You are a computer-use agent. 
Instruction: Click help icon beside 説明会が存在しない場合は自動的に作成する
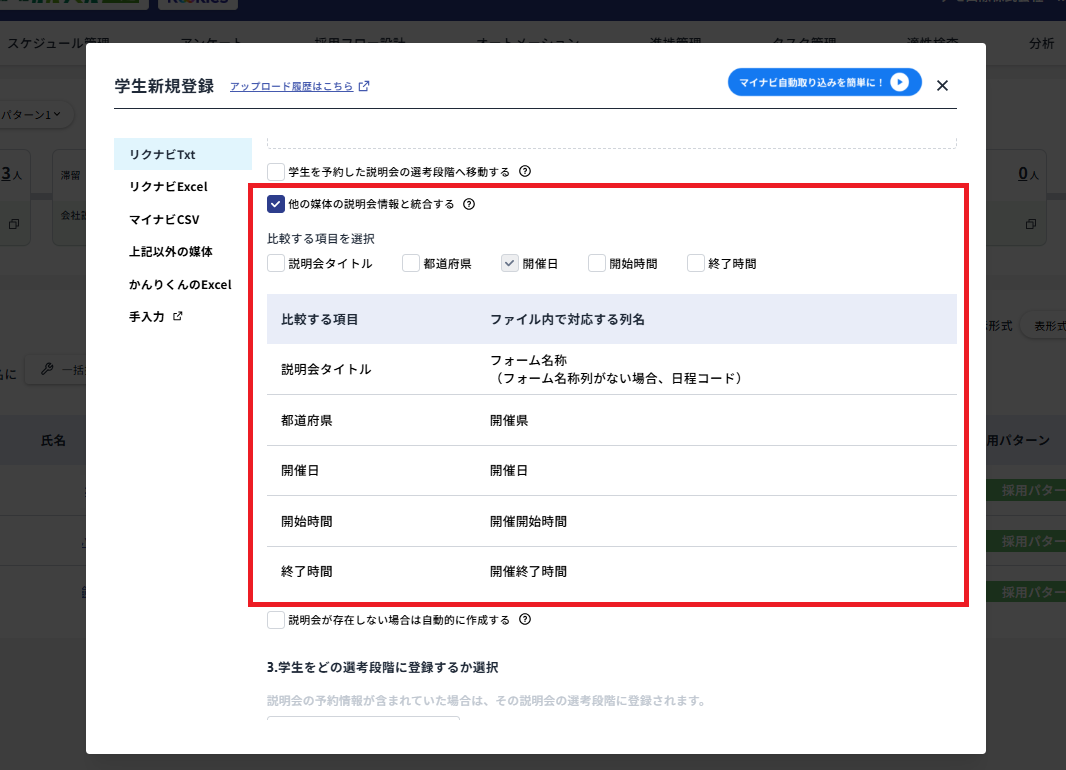(525, 620)
